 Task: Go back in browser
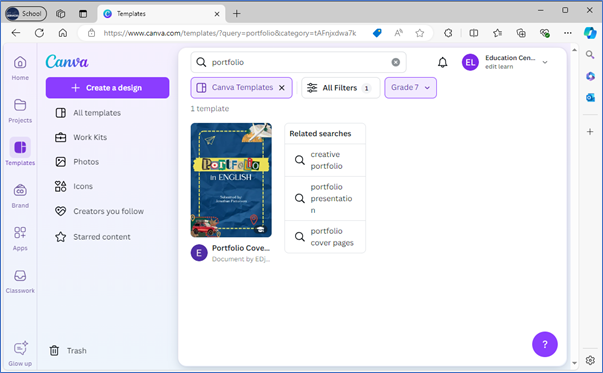[x=16, y=33]
